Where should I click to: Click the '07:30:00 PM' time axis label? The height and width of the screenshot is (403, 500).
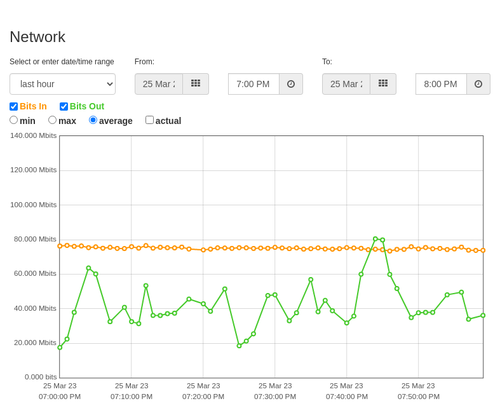275,397
